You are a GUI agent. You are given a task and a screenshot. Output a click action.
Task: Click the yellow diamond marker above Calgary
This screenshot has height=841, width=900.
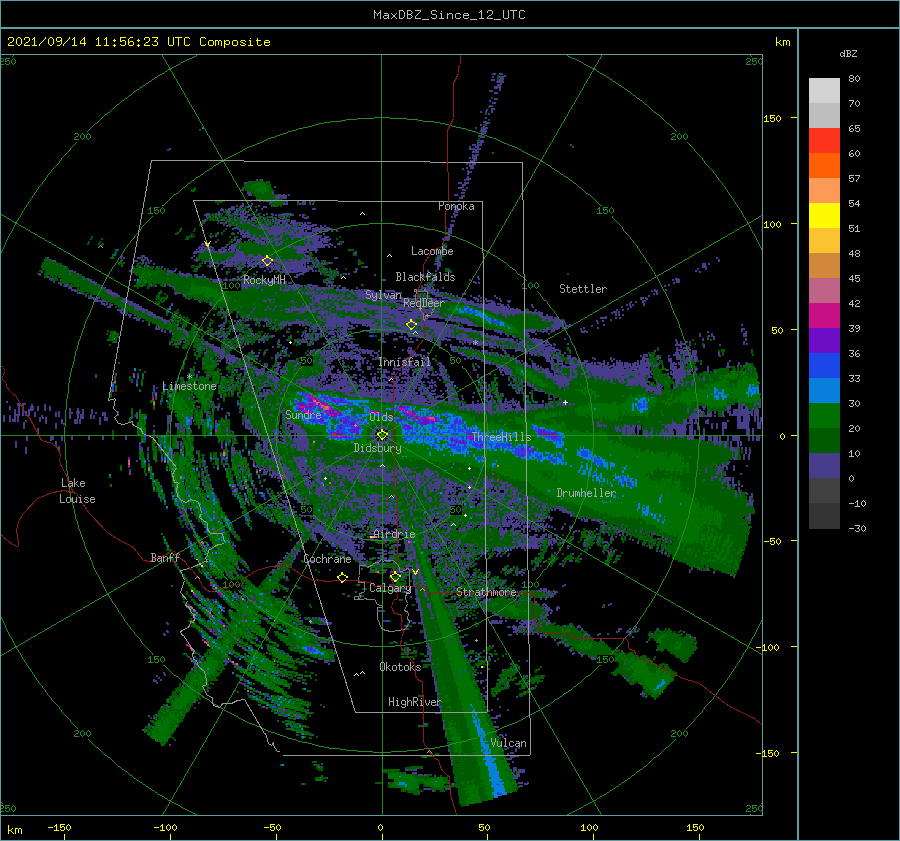coord(395,576)
